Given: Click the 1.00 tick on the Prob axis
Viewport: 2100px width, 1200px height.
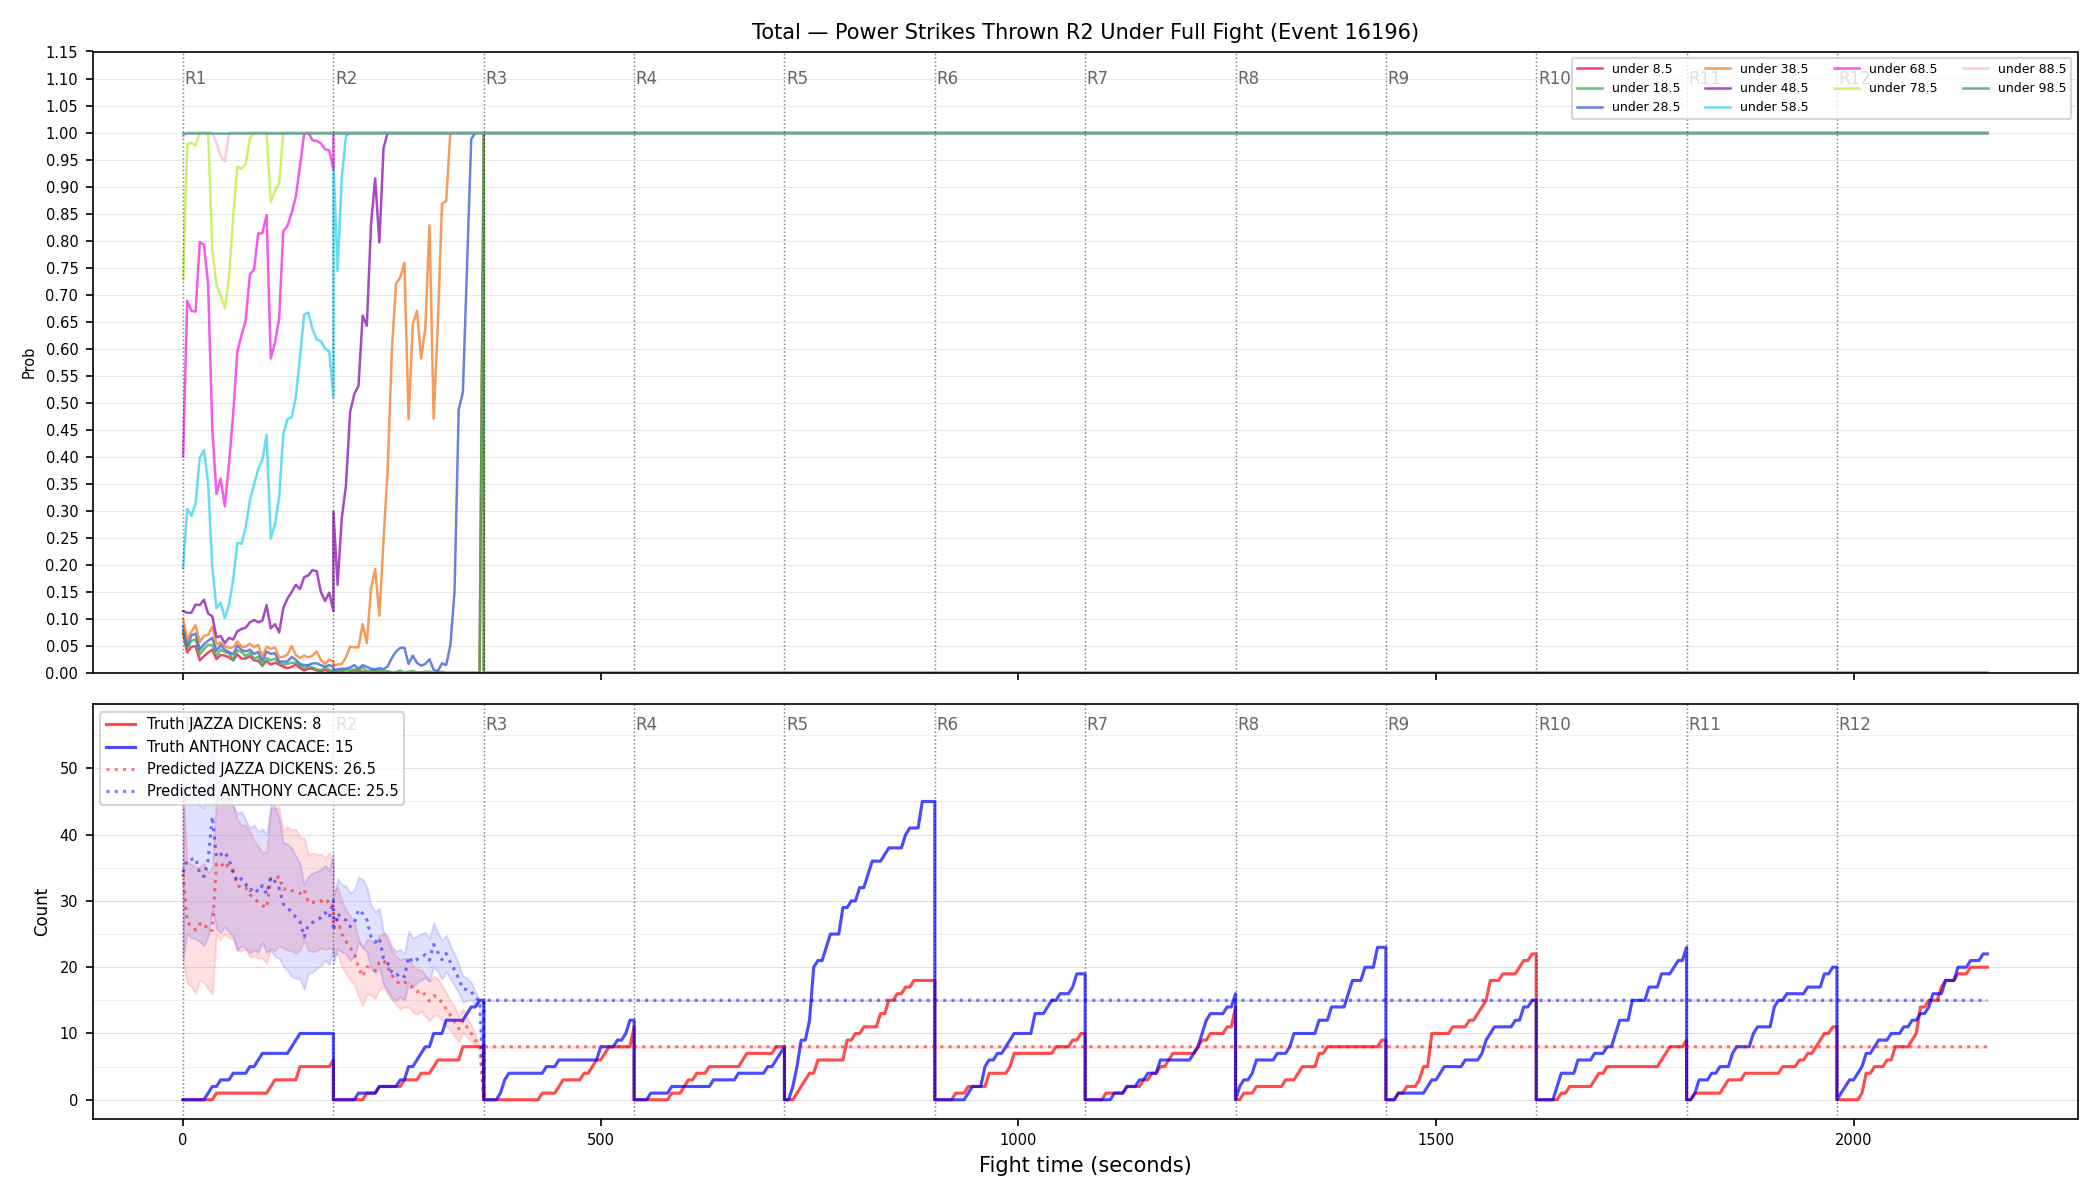Looking at the screenshot, I should tap(62, 133).
